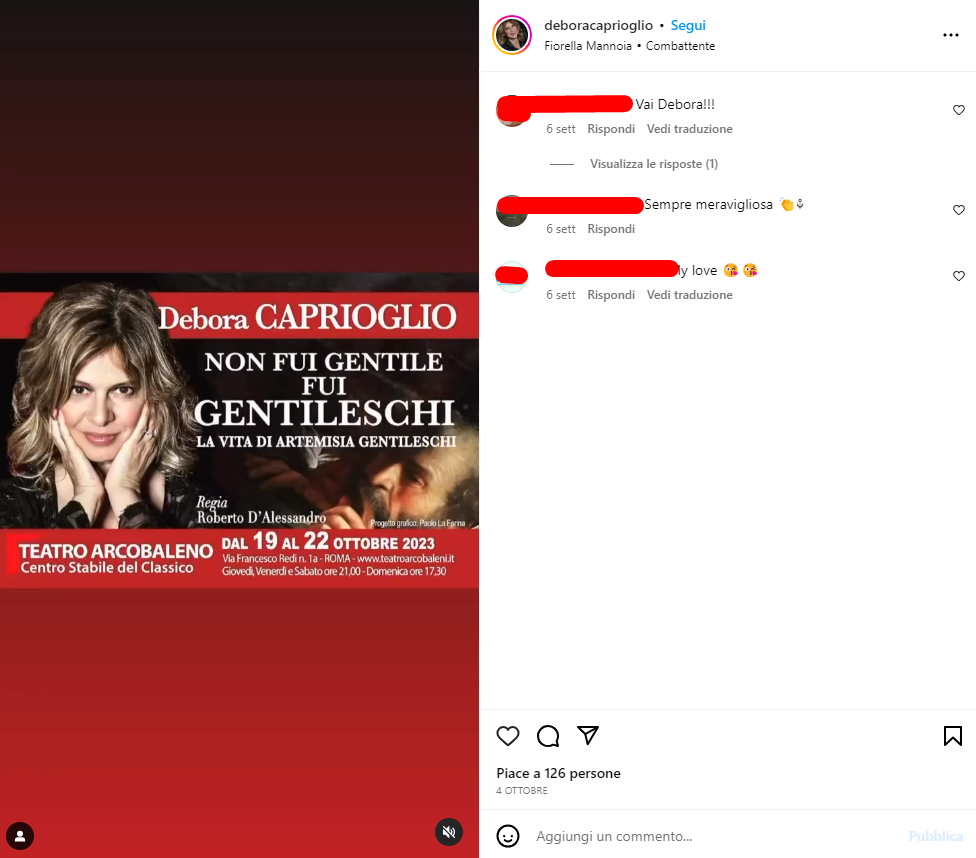976x858 pixels.
Task: Click 'Vedi traduzione' under third comment
Action: coord(689,295)
